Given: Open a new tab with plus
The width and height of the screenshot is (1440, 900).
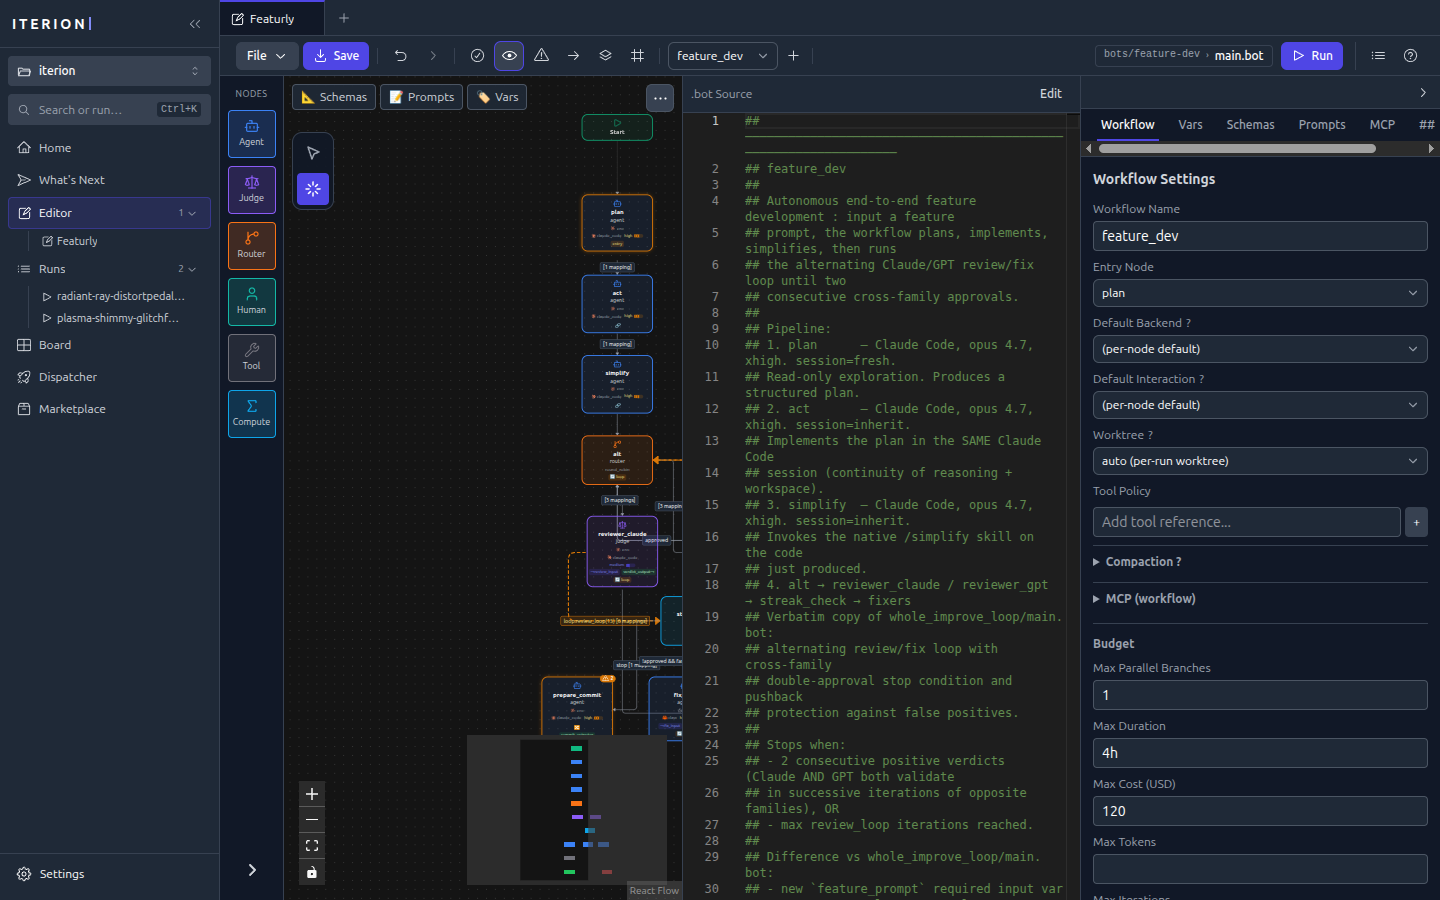Looking at the screenshot, I should tap(344, 18).
